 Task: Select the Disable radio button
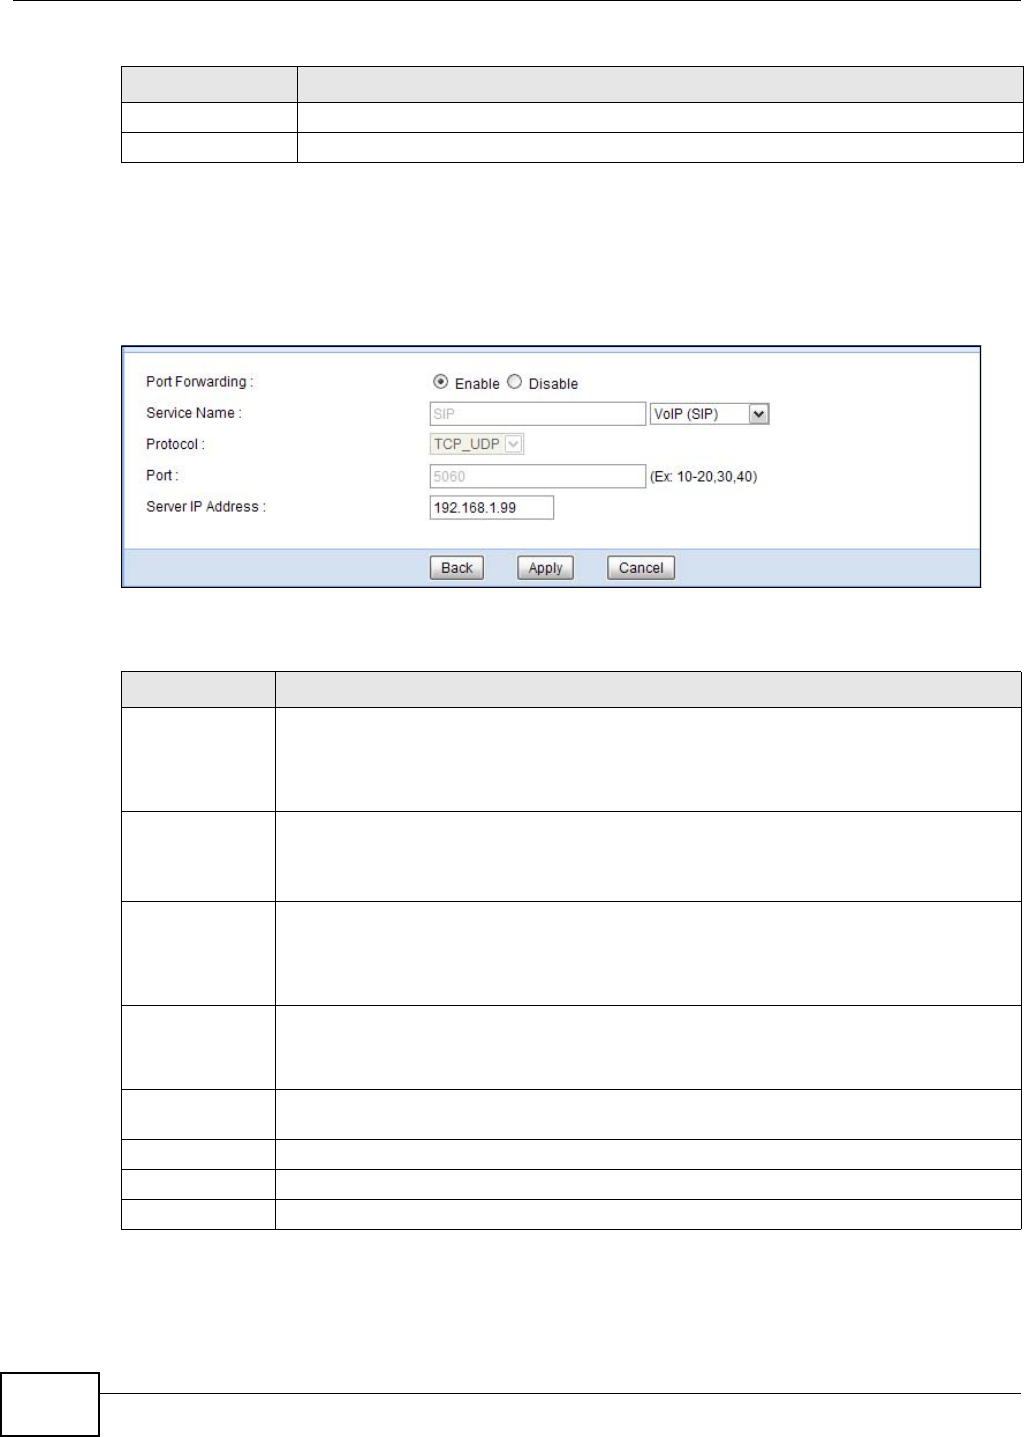514,382
